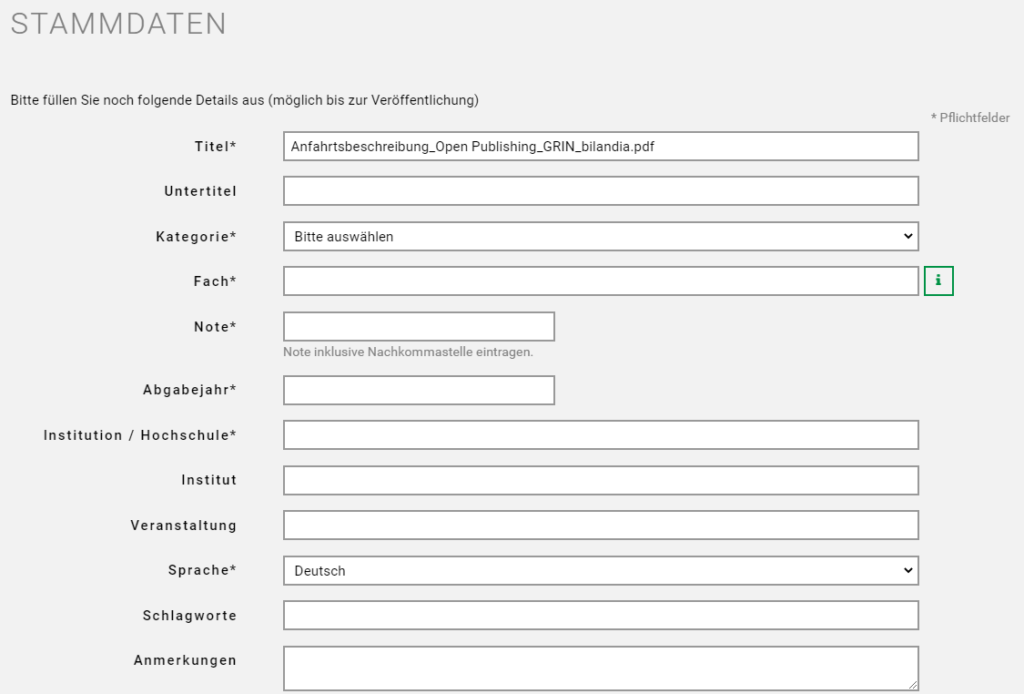Click the Sprache* field label
Viewport: 1024px width, 694px height.
[202, 571]
